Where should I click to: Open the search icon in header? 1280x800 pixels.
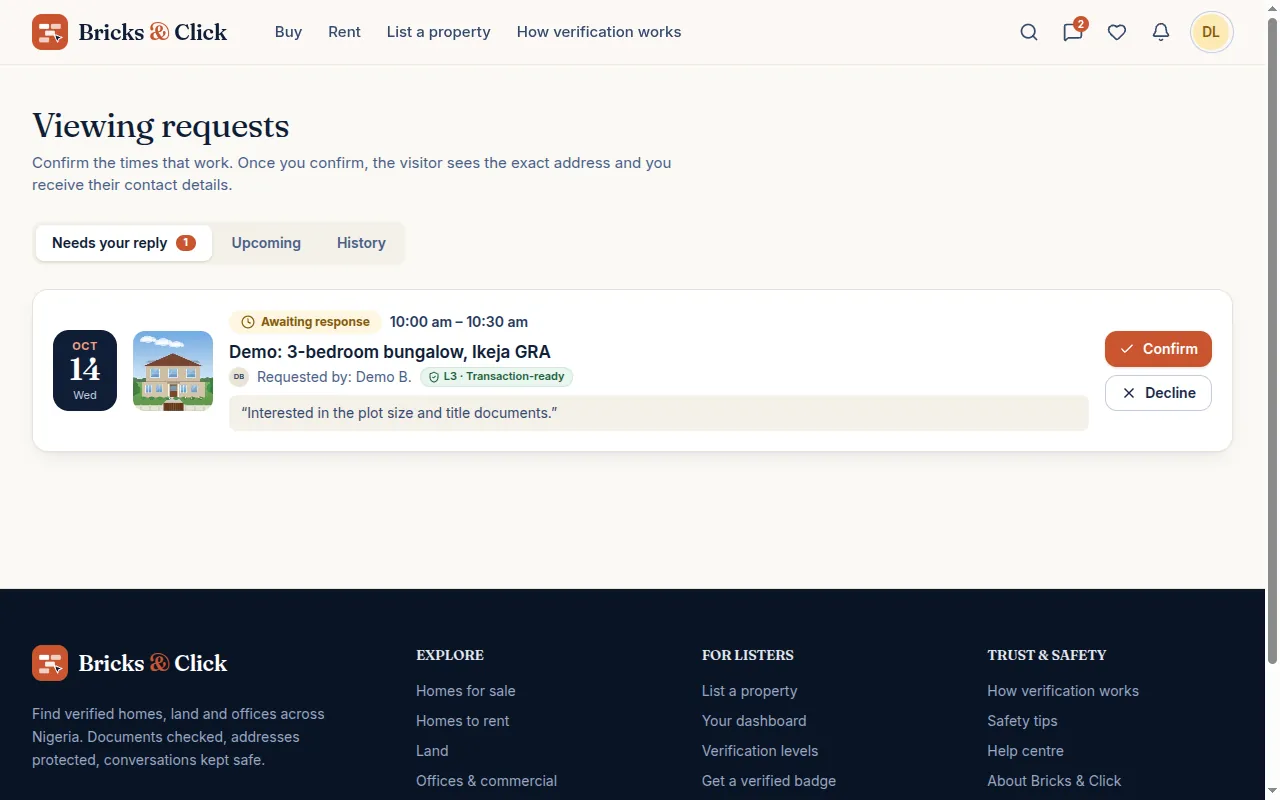coord(1029,32)
